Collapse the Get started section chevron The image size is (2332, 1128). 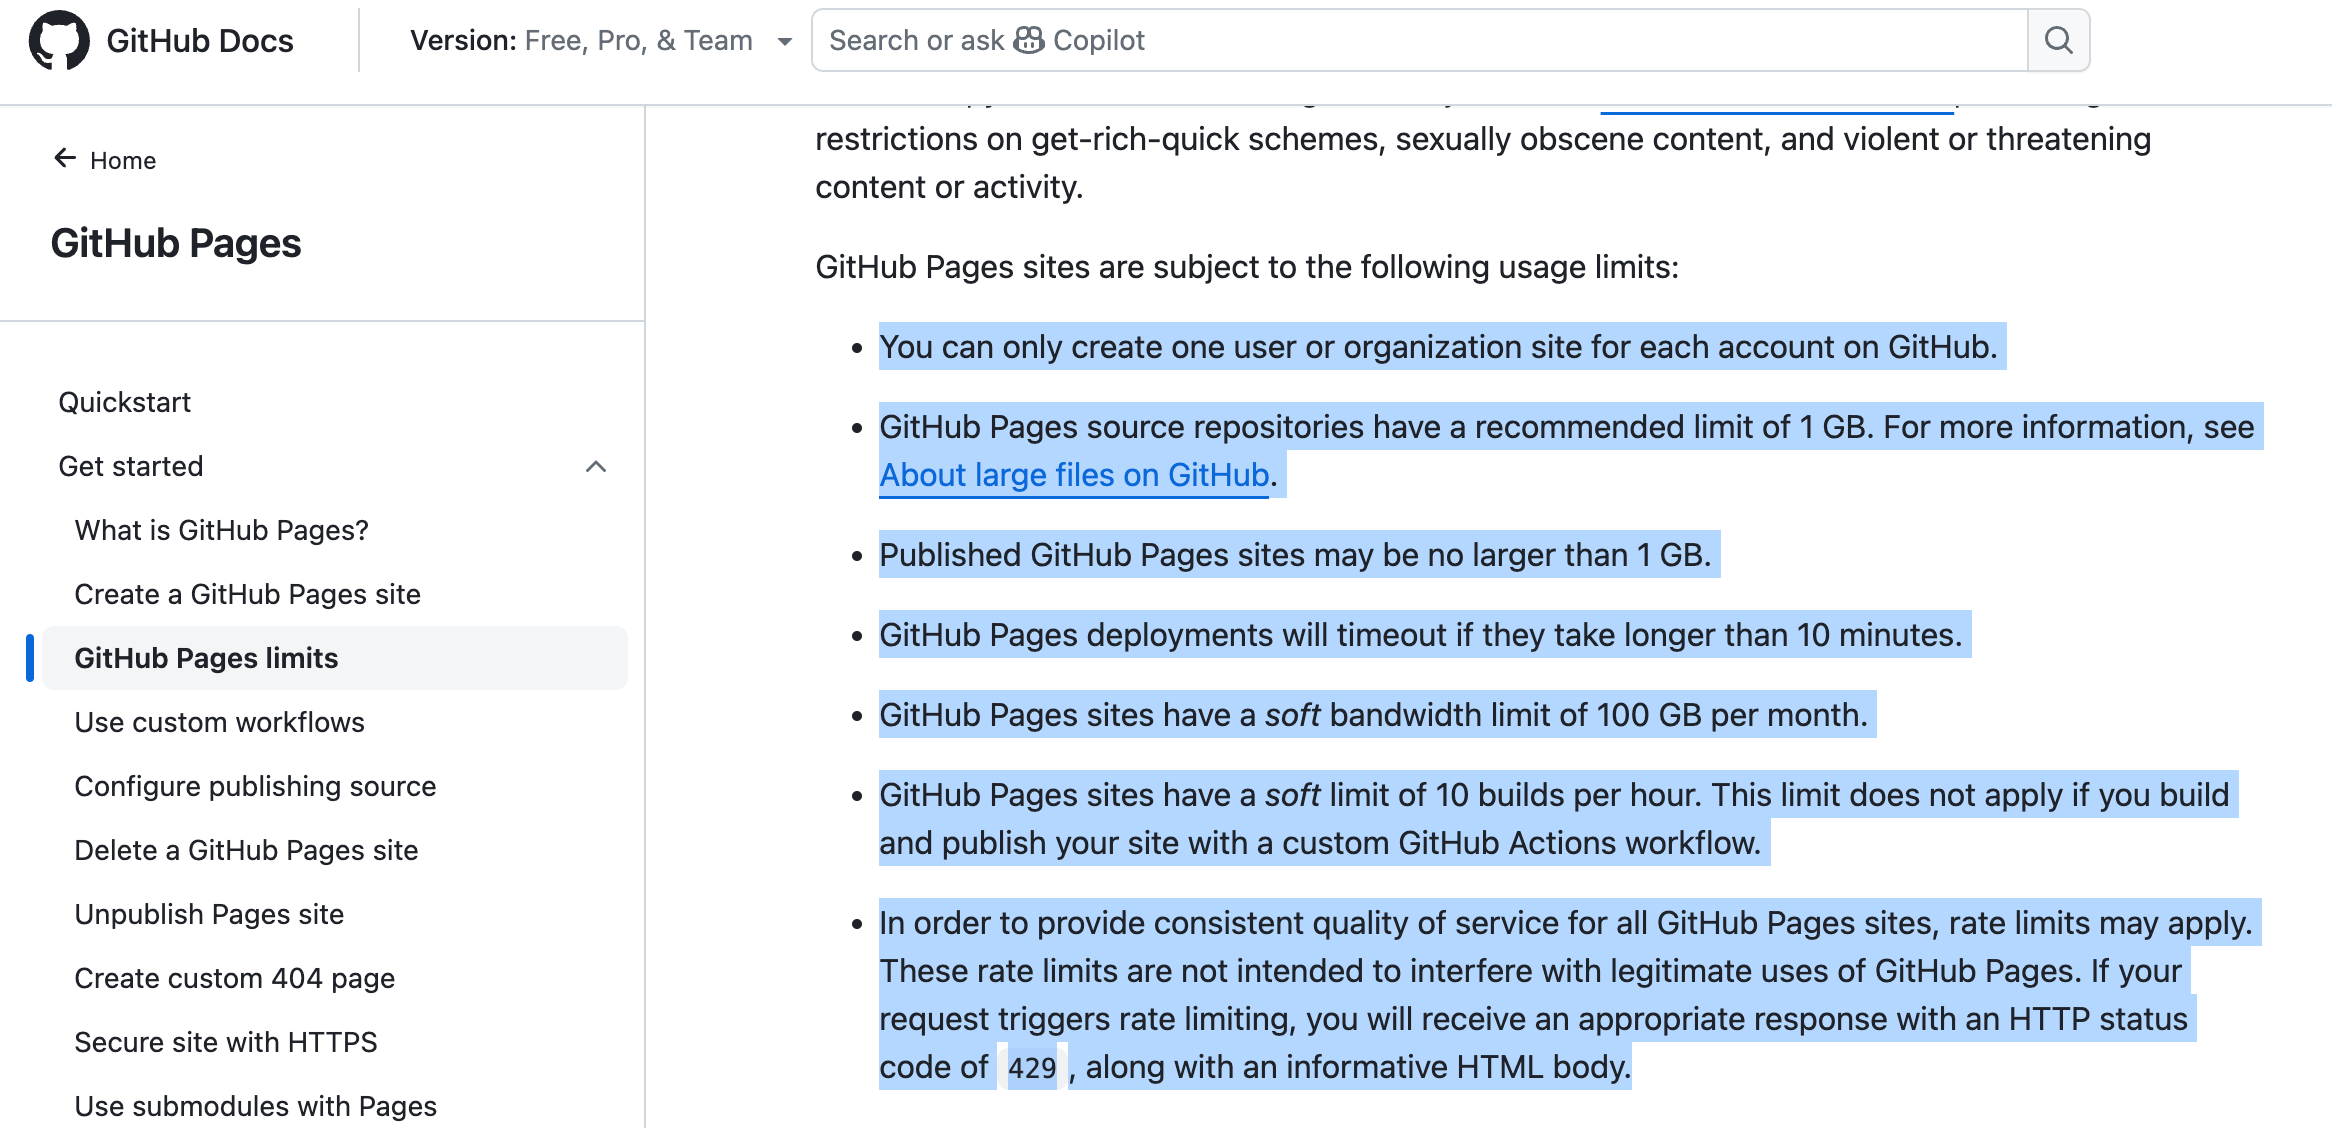pyautogui.click(x=596, y=467)
